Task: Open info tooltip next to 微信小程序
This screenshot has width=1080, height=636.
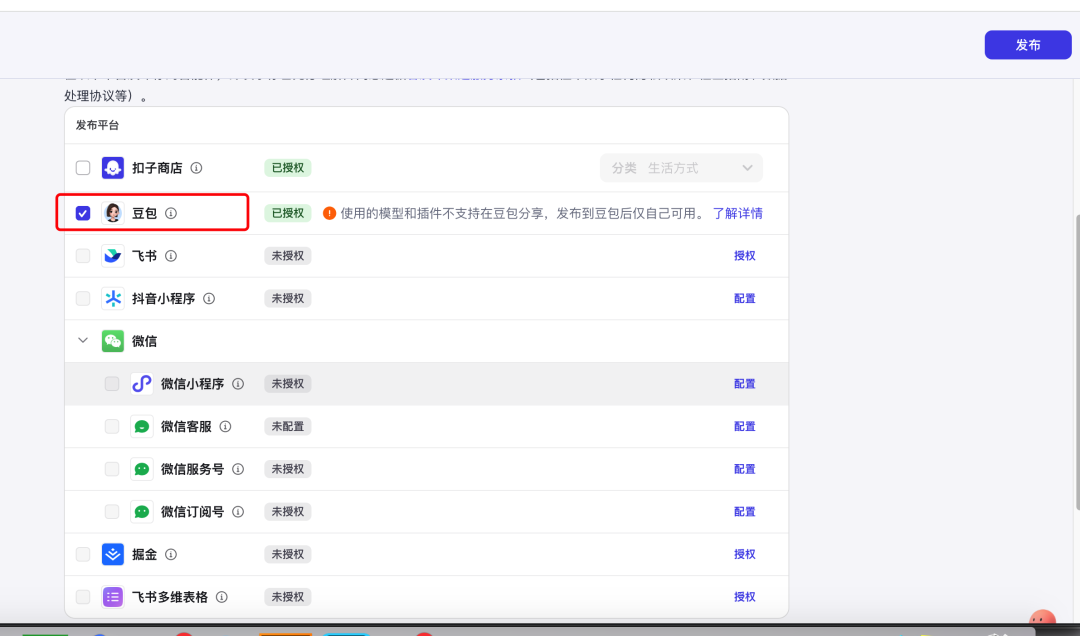Action: coord(238,384)
